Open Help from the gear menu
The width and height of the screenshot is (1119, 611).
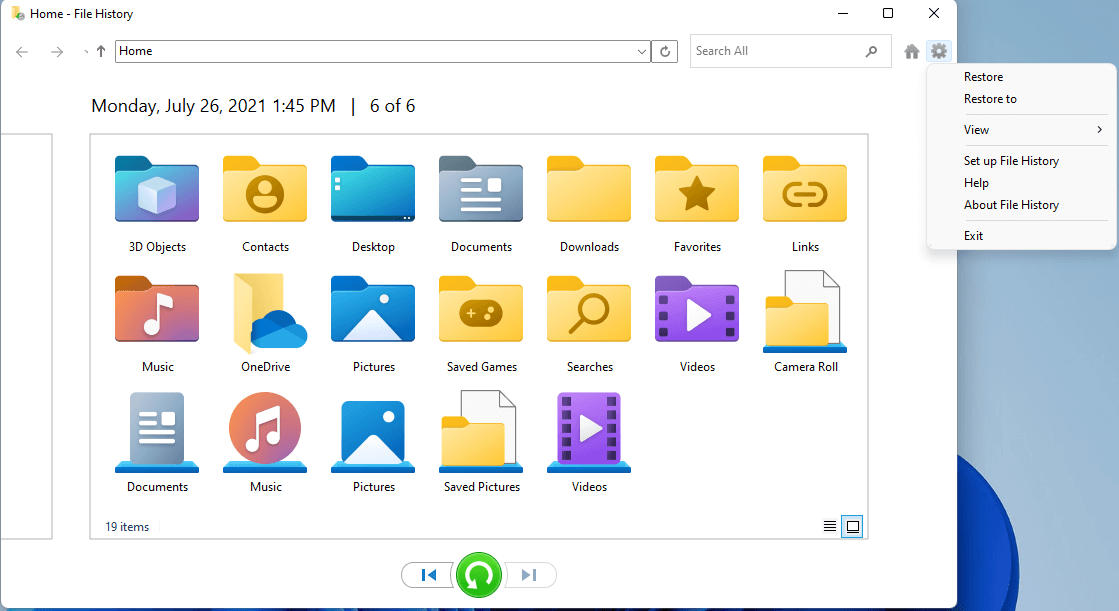point(976,183)
